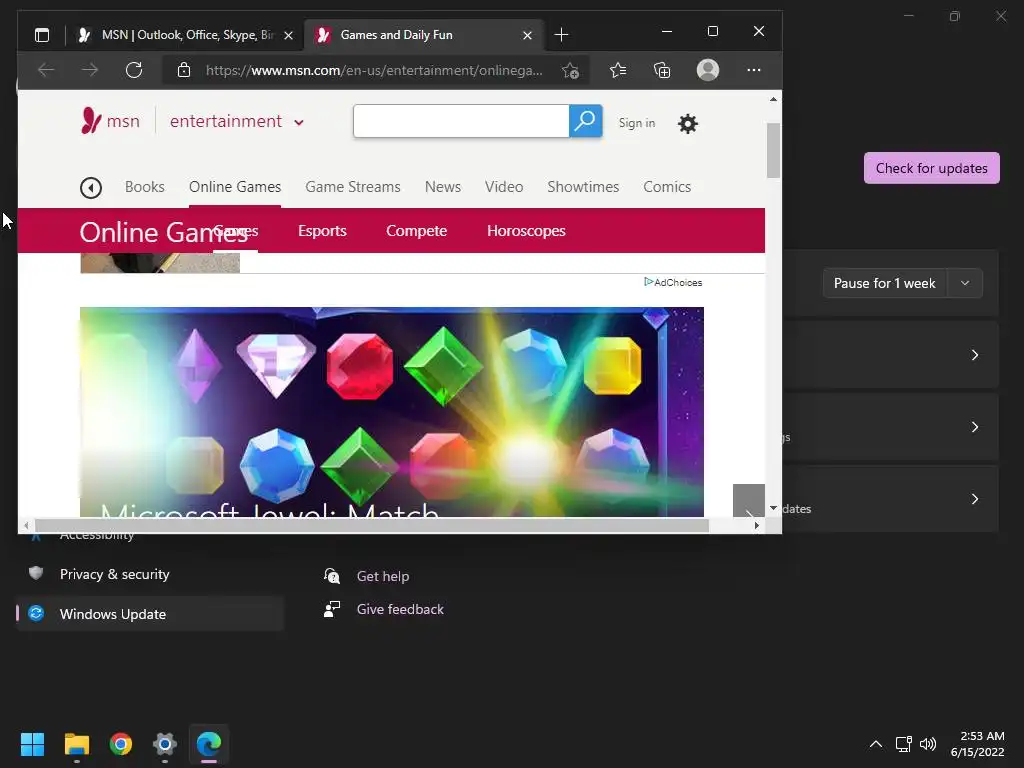Add this page to favorites star
Viewport: 1024px width, 768px height.
570,70
